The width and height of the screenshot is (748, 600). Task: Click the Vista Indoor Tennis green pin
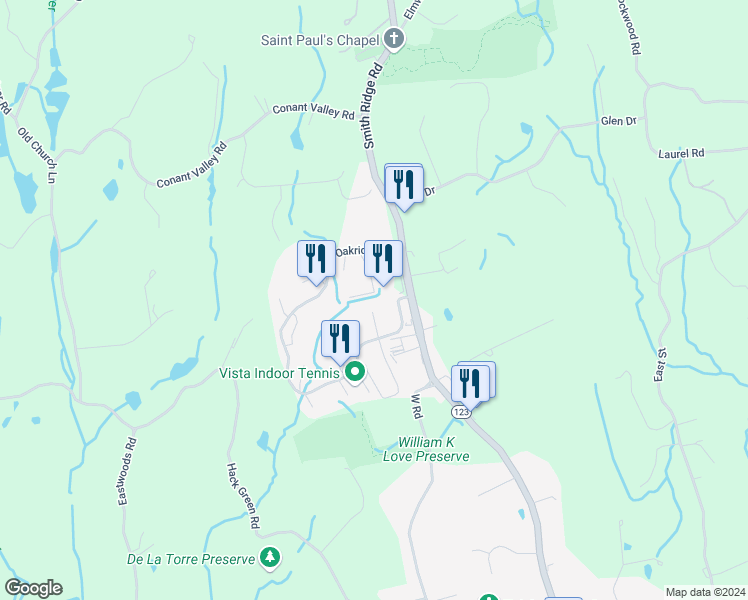354,372
